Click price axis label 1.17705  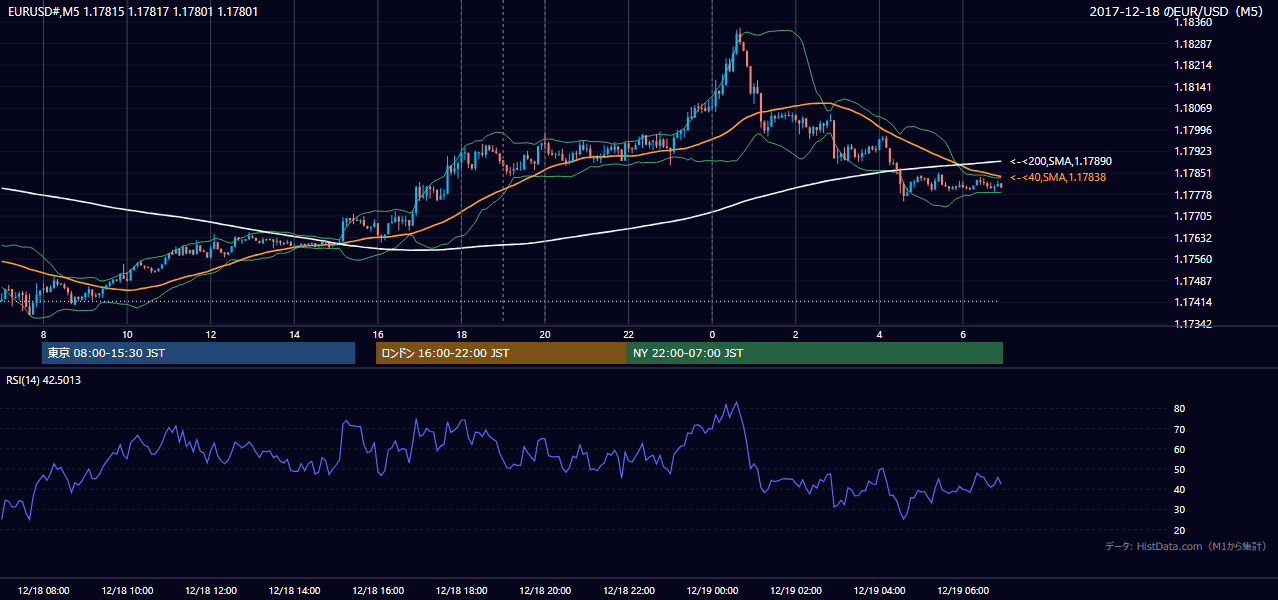1194,216
